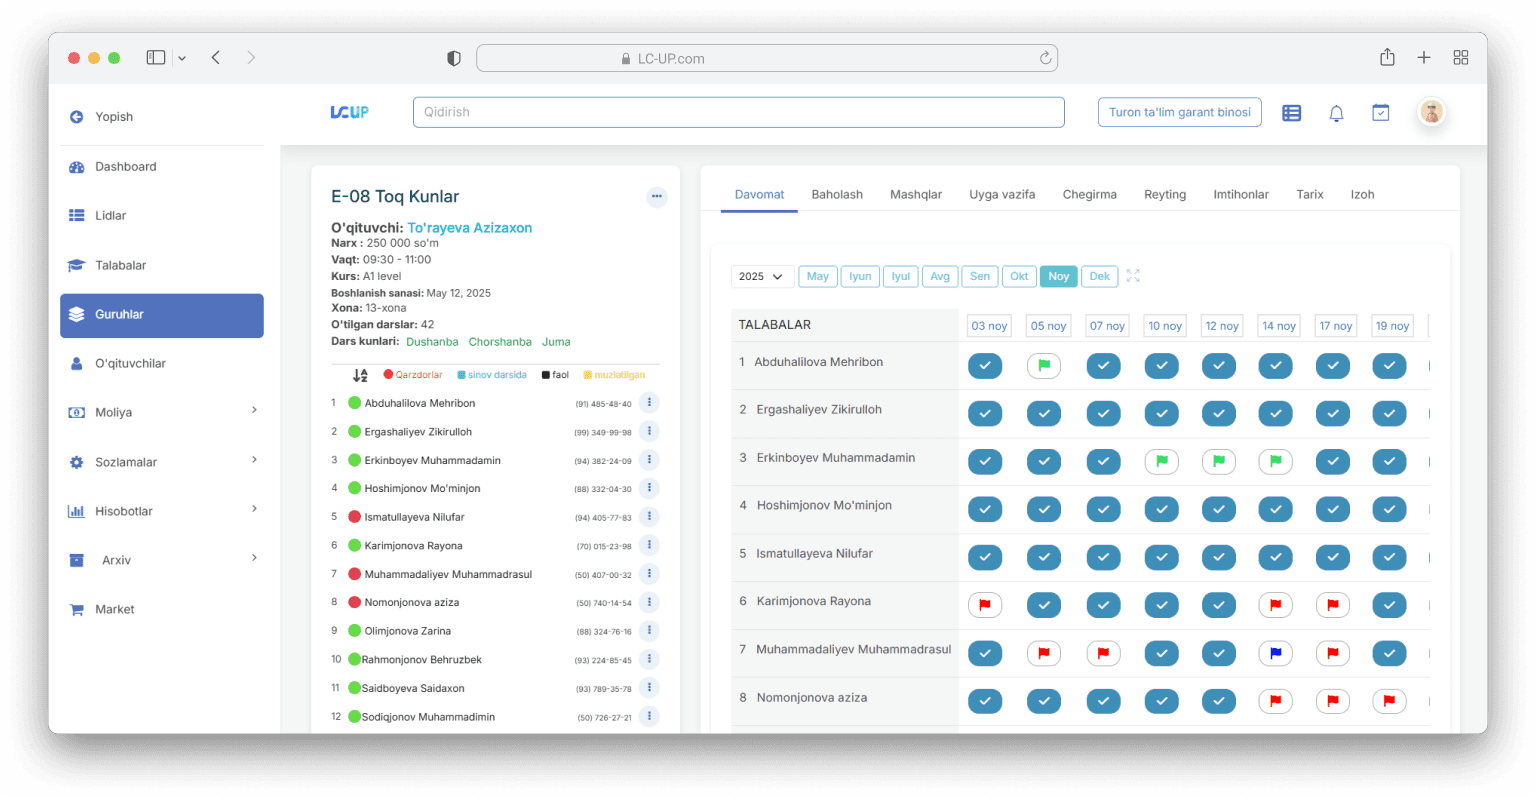
Task: Click the three-dot menu beside E-08 Toq Kunlar
Action: click(657, 197)
